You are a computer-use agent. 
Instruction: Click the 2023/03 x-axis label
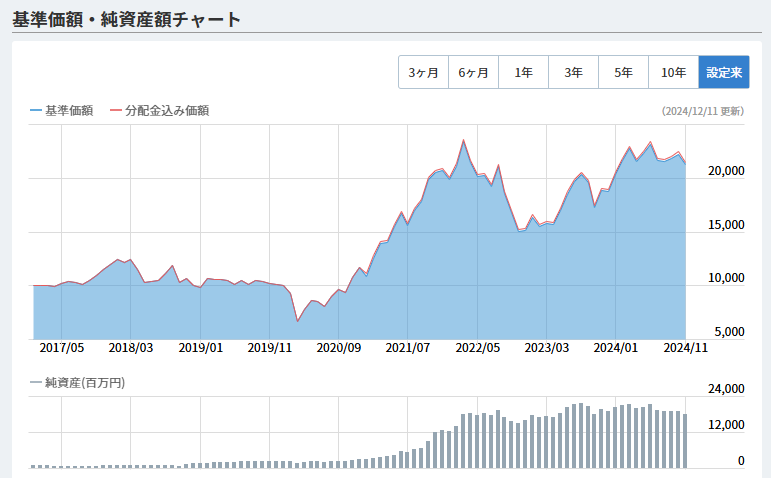tap(547, 348)
